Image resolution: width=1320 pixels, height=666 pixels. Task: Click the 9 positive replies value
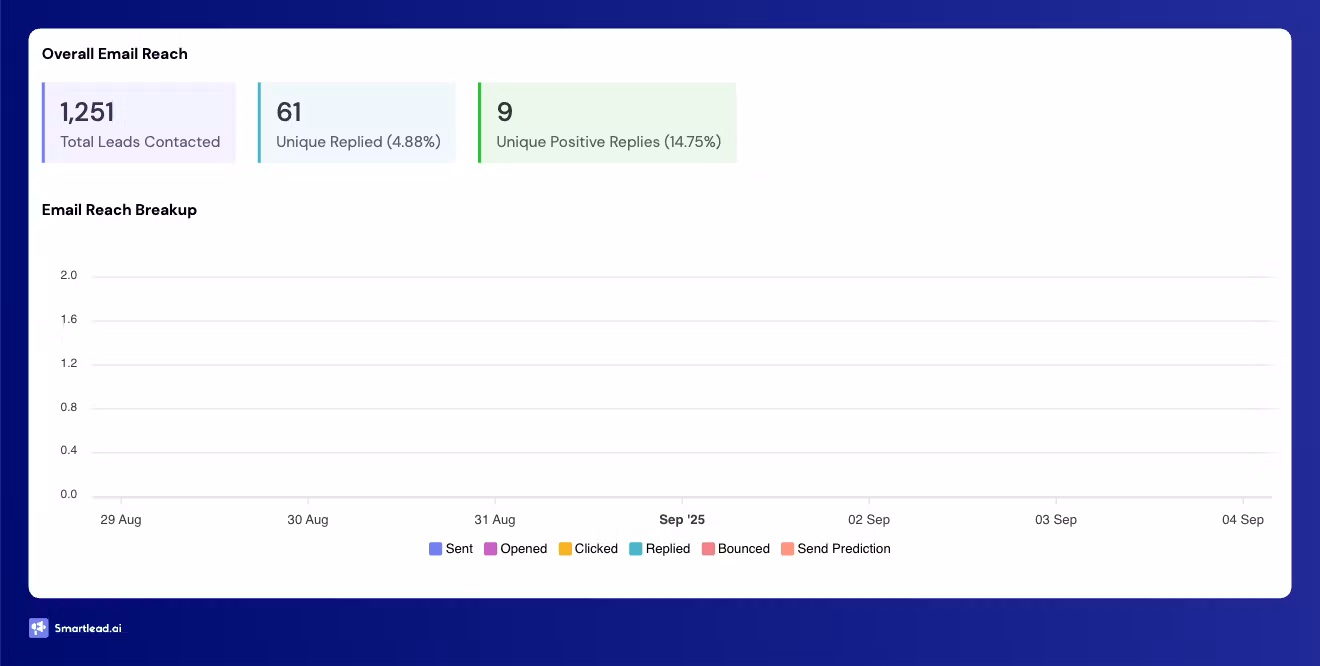tap(505, 112)
